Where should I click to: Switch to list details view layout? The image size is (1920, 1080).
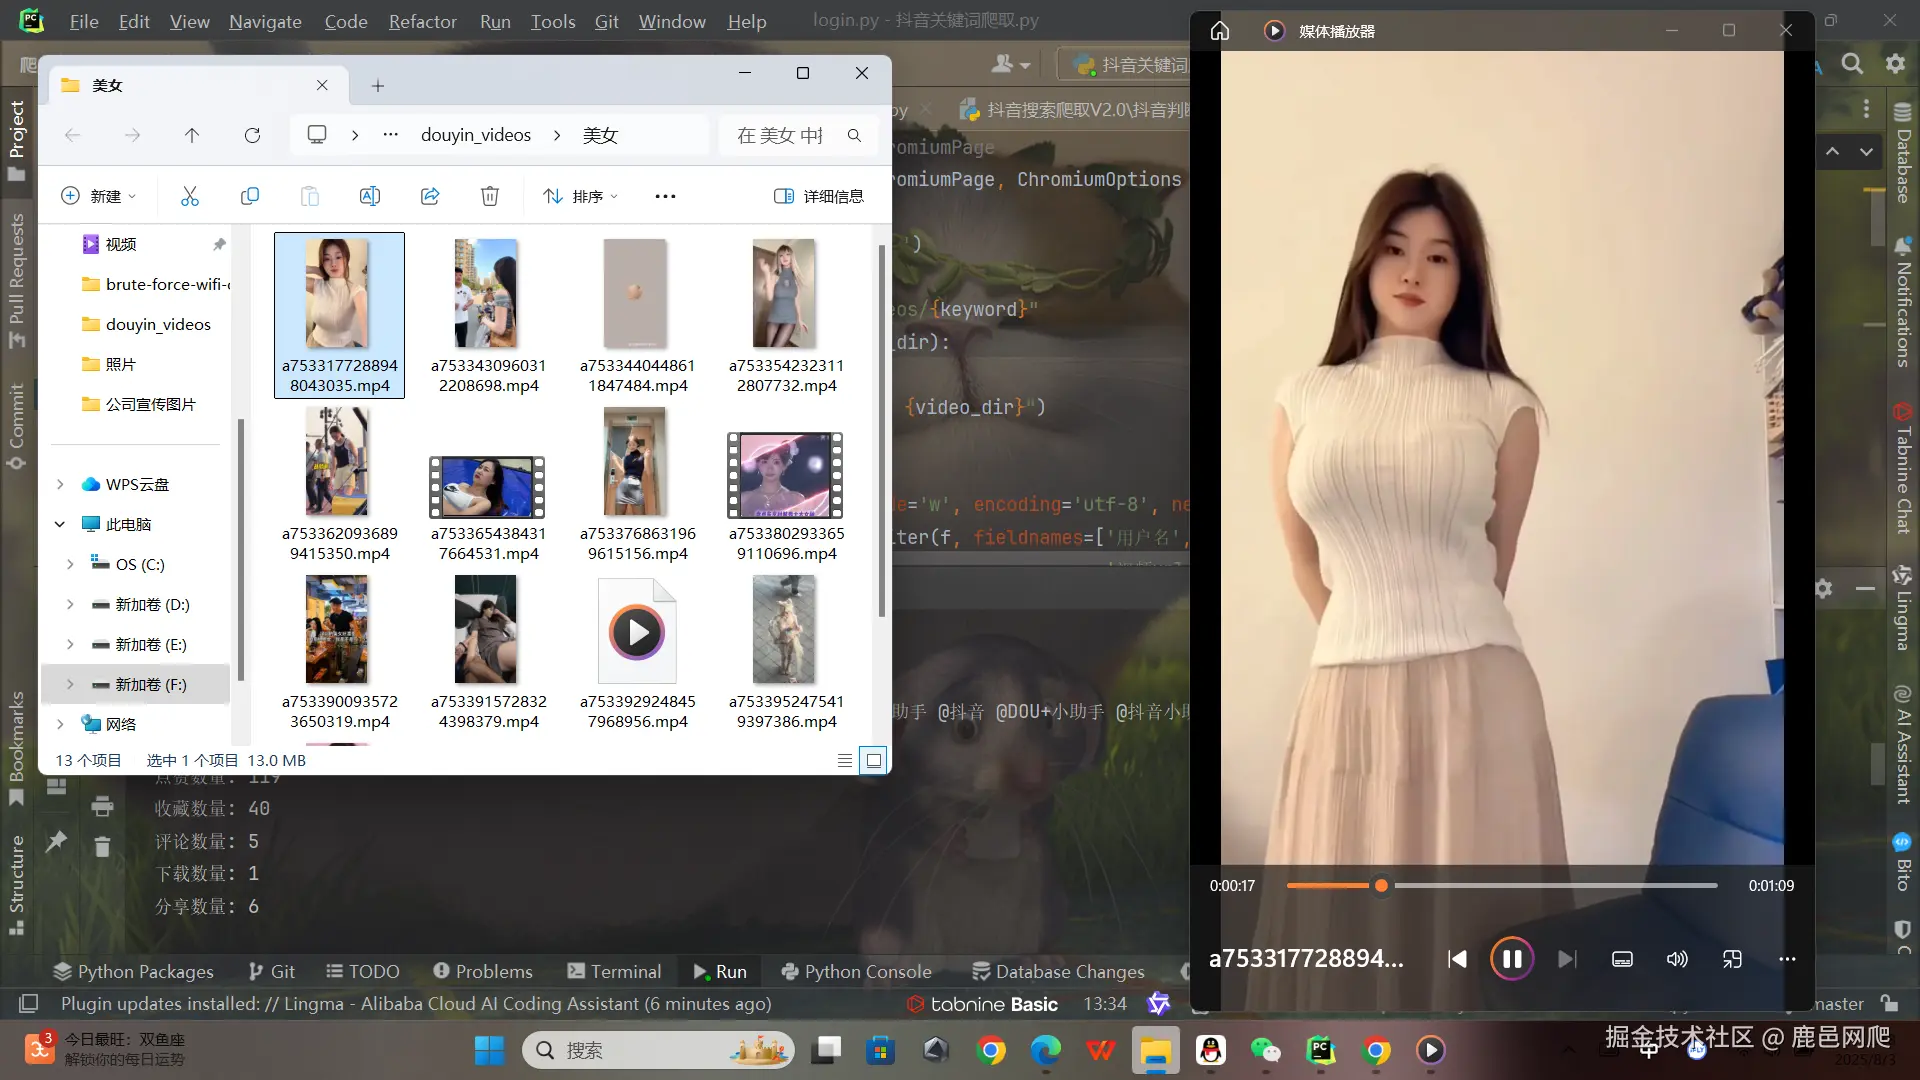[845, 761]
